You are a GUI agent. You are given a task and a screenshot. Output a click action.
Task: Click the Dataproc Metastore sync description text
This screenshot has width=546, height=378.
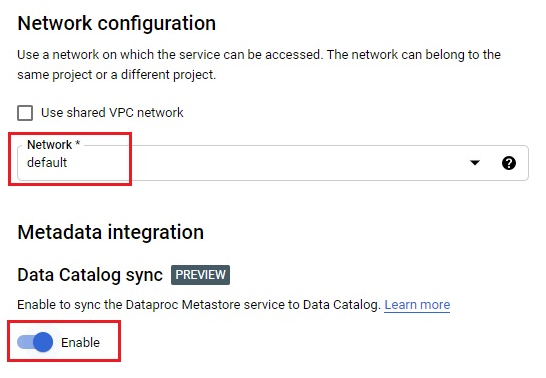(x=198, y=305)
